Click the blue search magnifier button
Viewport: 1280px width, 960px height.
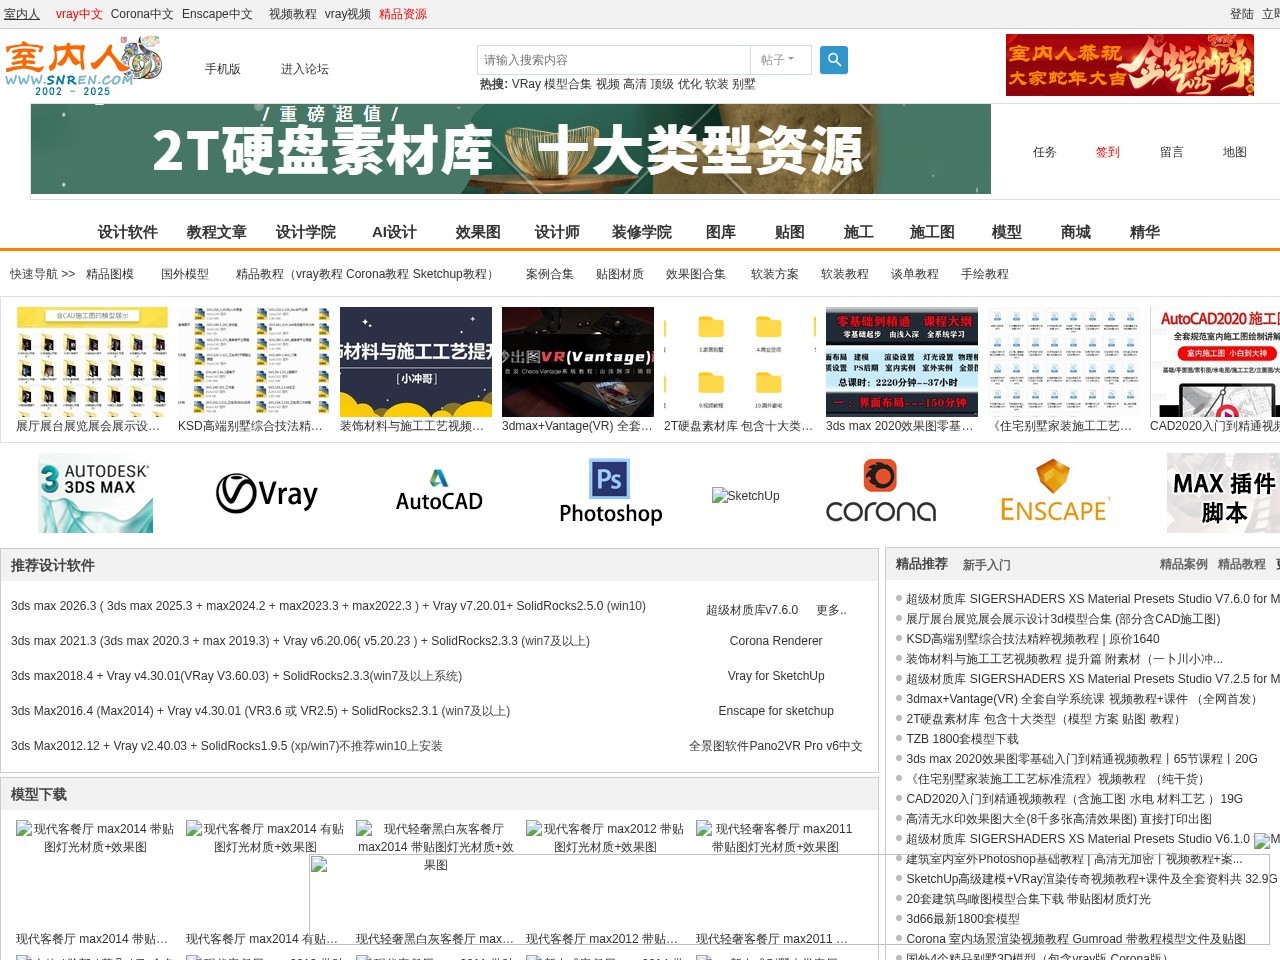(834, 60)
